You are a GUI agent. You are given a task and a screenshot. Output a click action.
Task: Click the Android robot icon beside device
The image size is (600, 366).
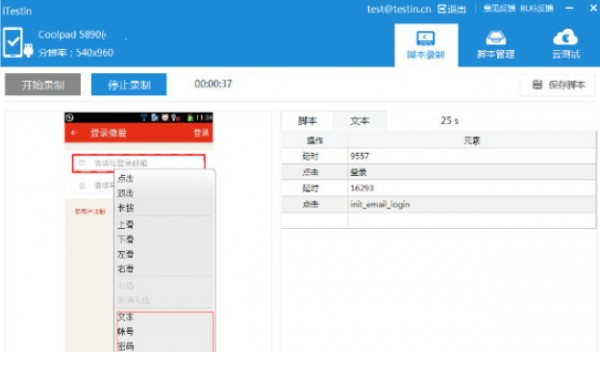[28, 50]
